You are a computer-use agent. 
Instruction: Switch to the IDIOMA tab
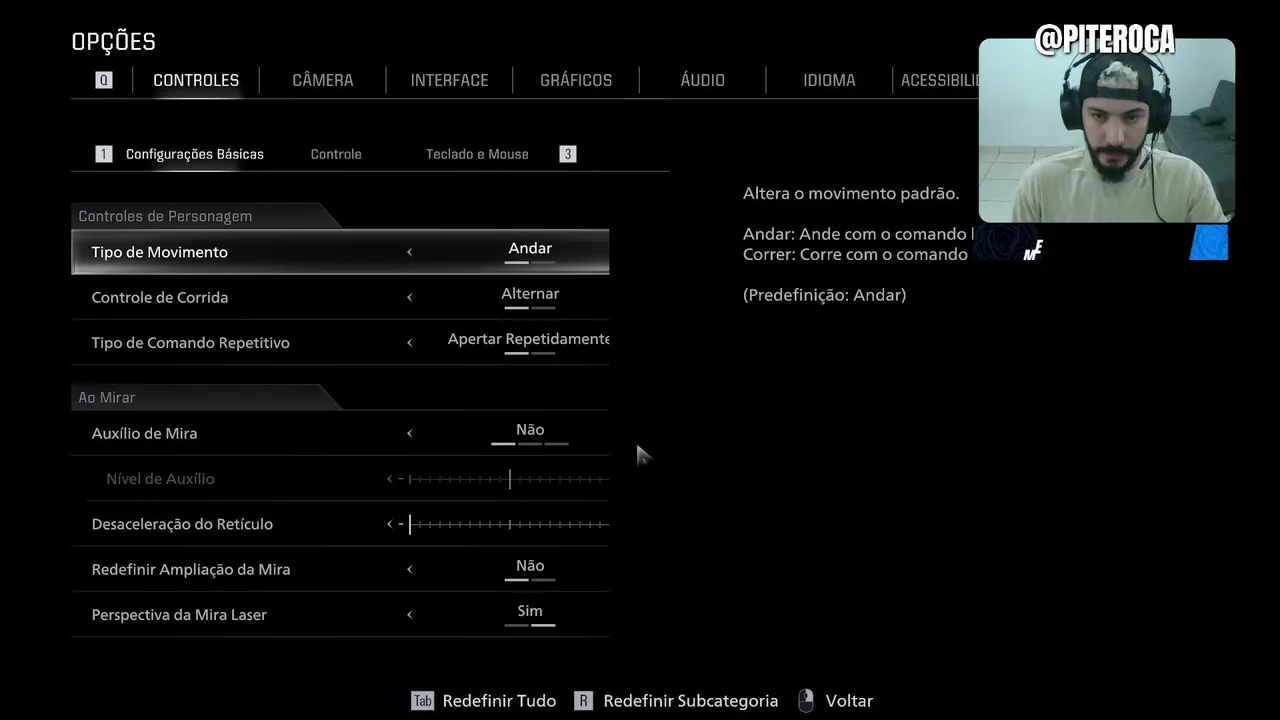pyautogui.click(x=829, y=80)
